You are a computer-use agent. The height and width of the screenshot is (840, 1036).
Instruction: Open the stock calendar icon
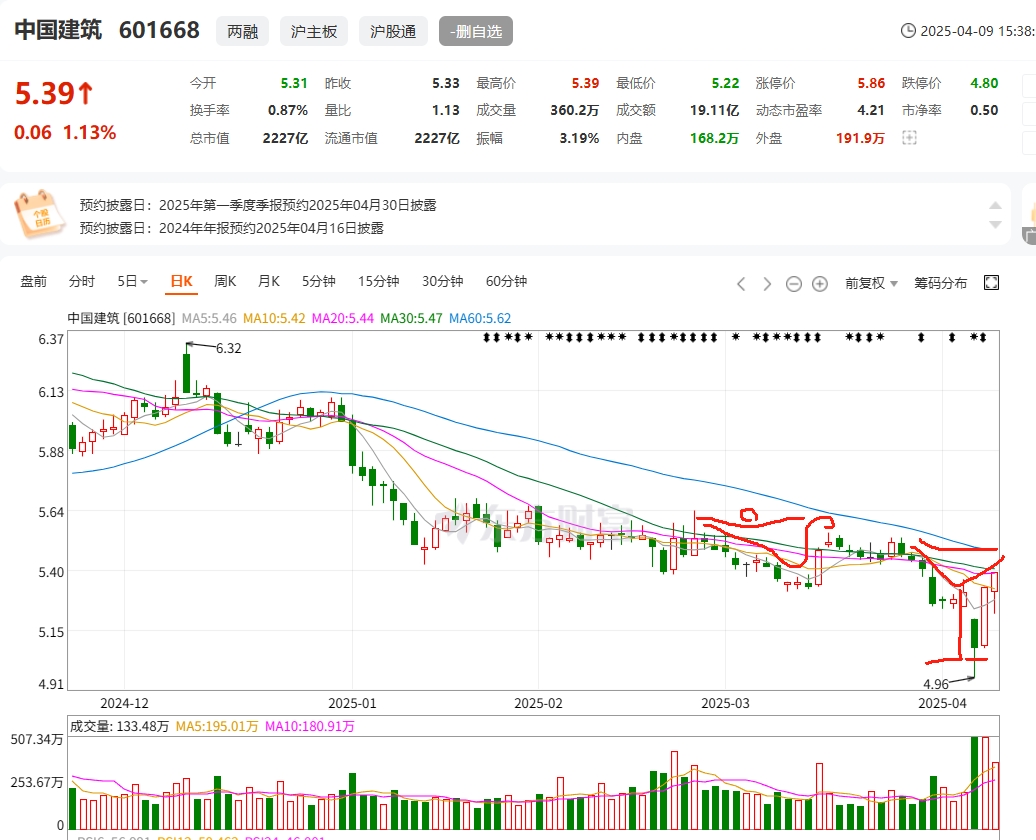coord(40,214)
